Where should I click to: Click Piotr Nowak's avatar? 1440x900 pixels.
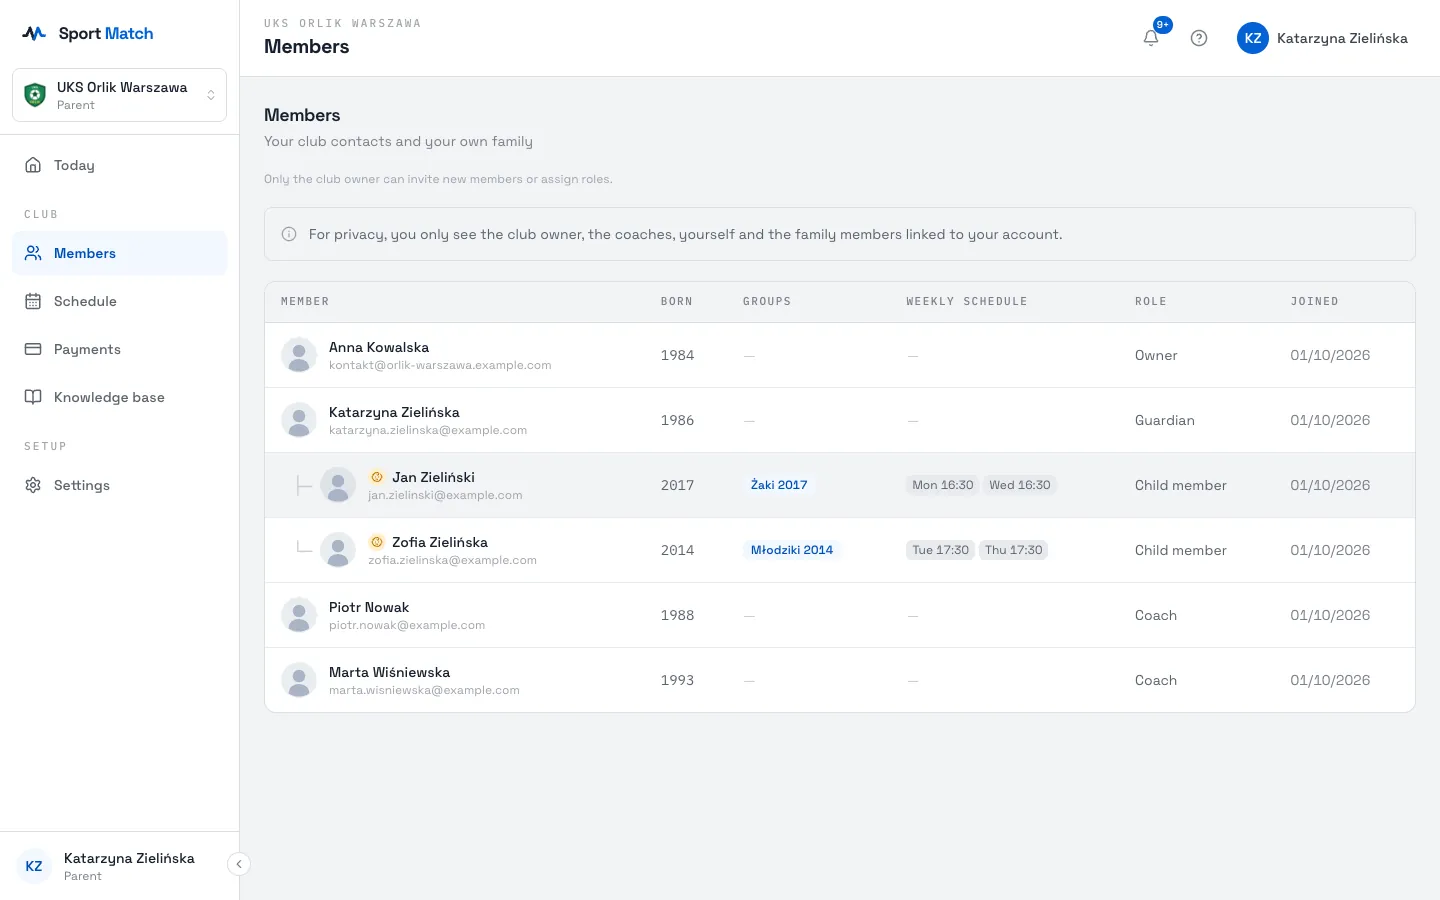coord(299,615)
